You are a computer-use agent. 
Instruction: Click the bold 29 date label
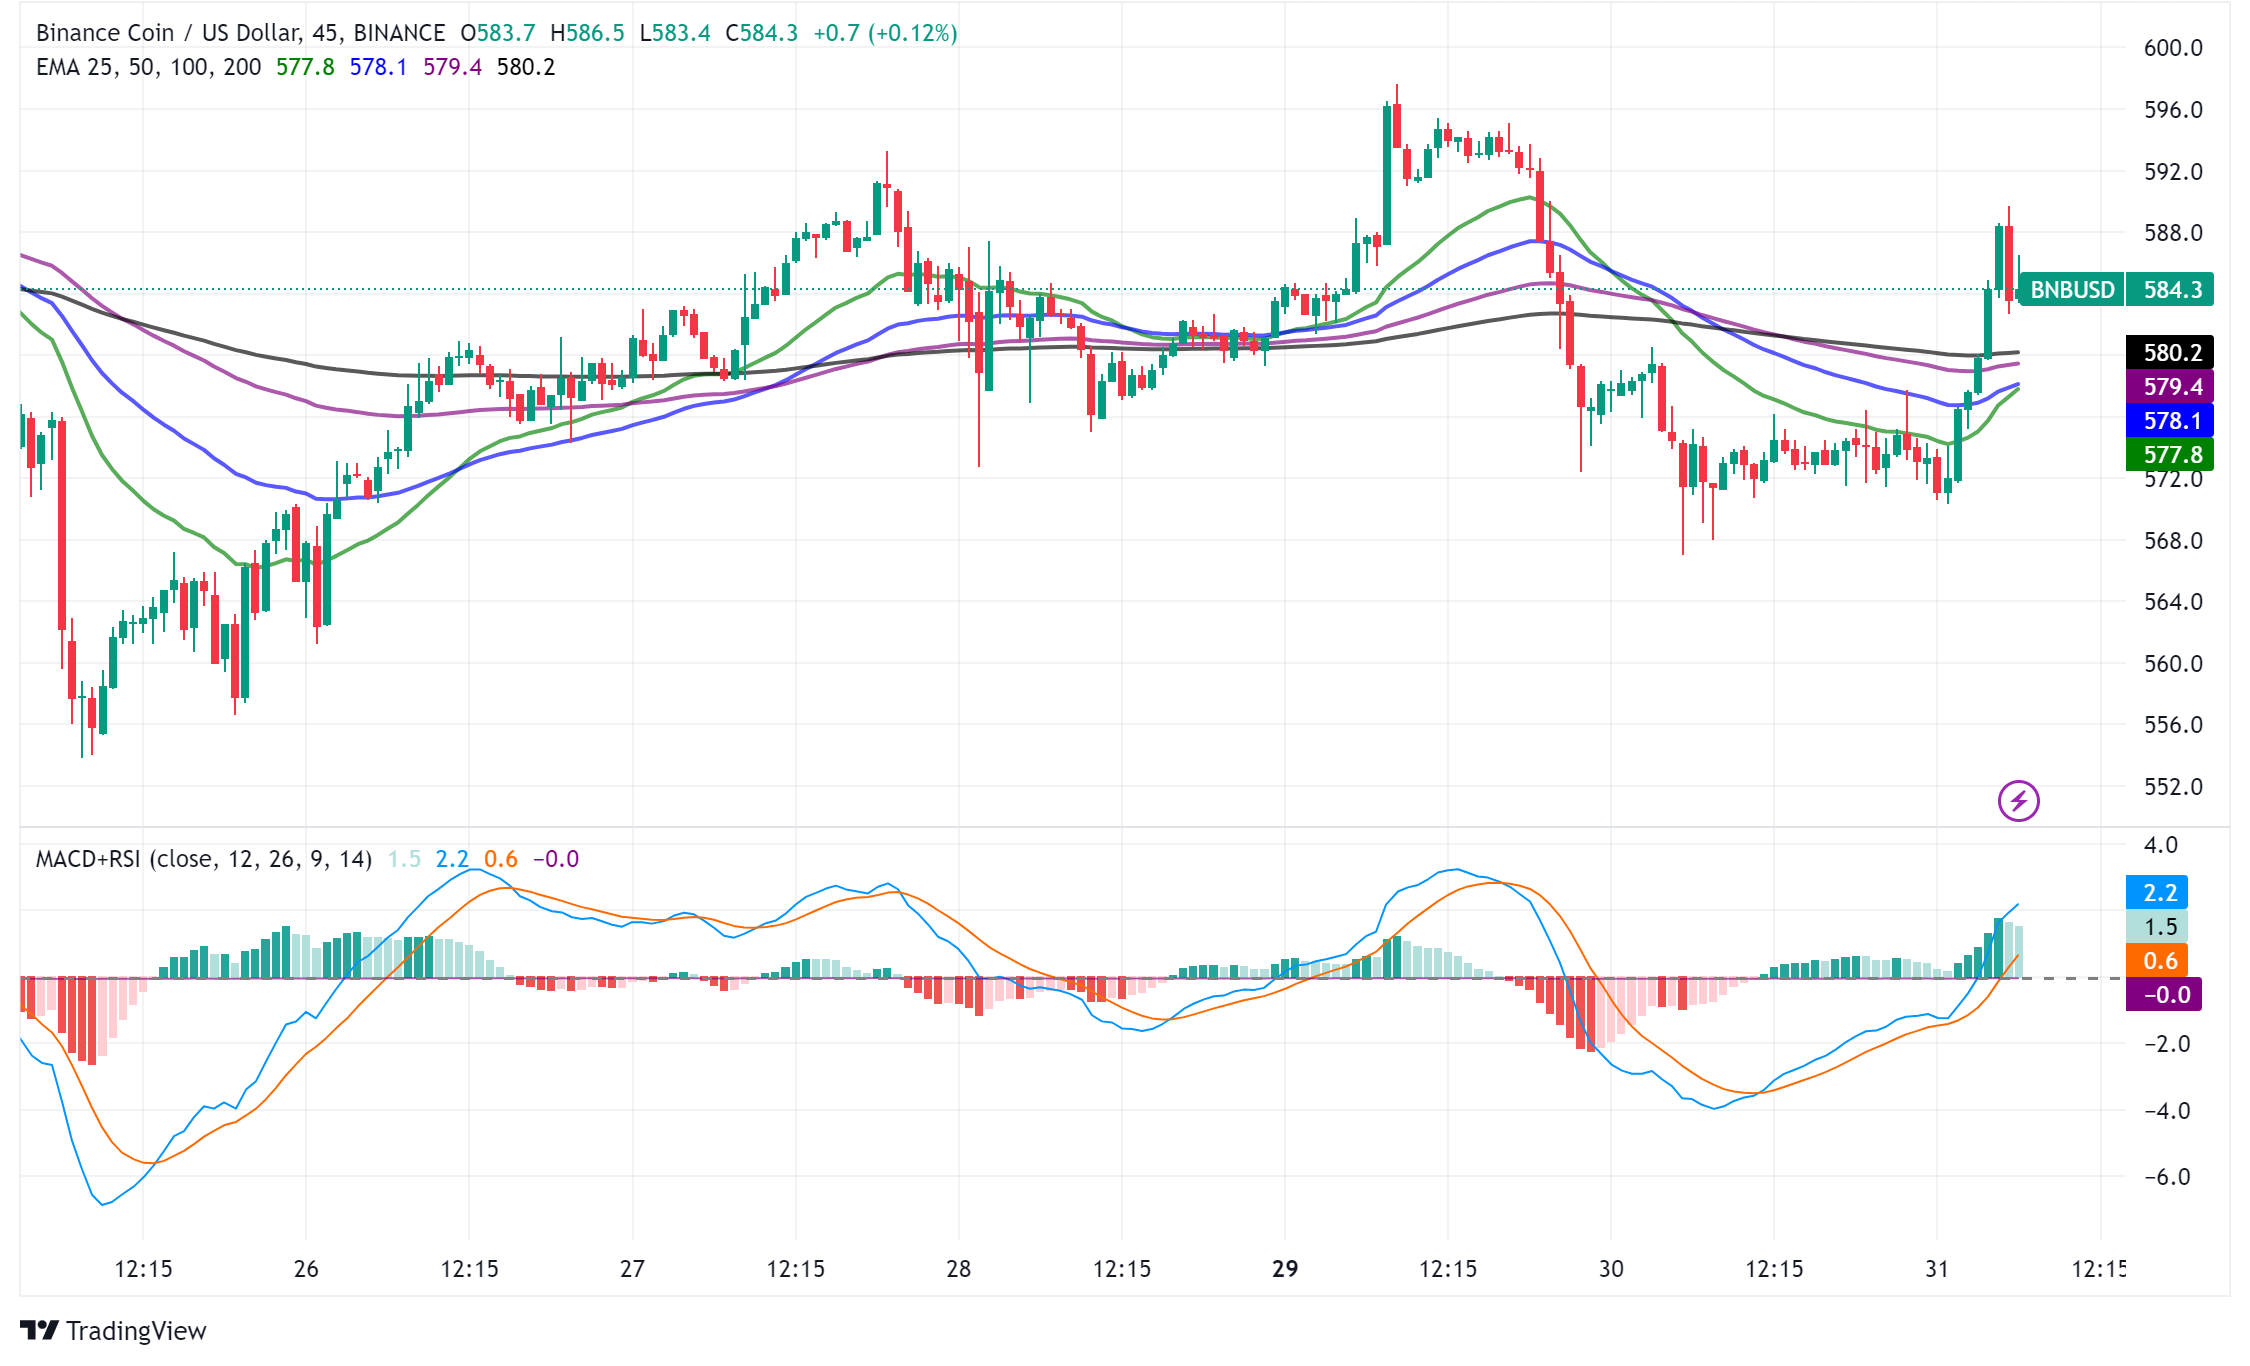click(1285, 1269)
